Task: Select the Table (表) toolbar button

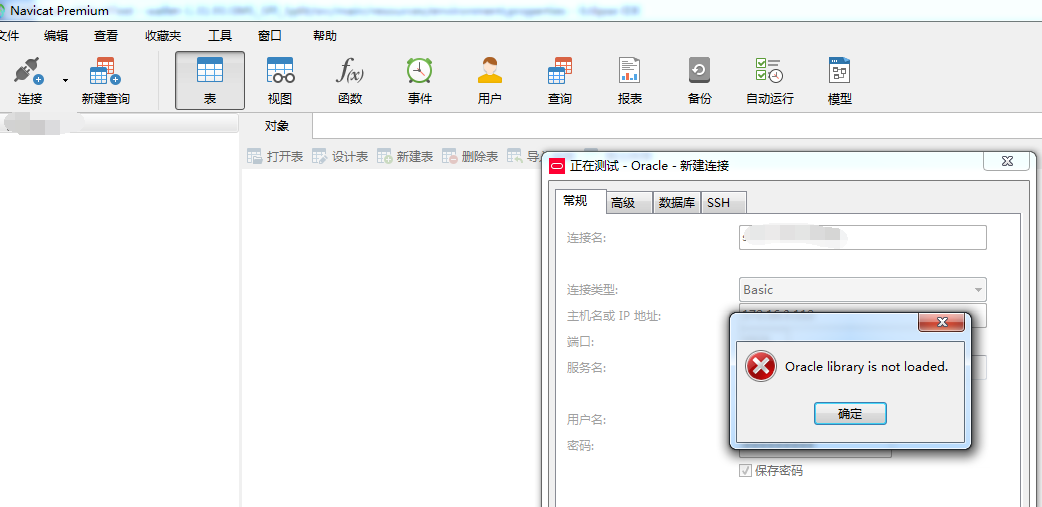Action: [x=210, y=80]
